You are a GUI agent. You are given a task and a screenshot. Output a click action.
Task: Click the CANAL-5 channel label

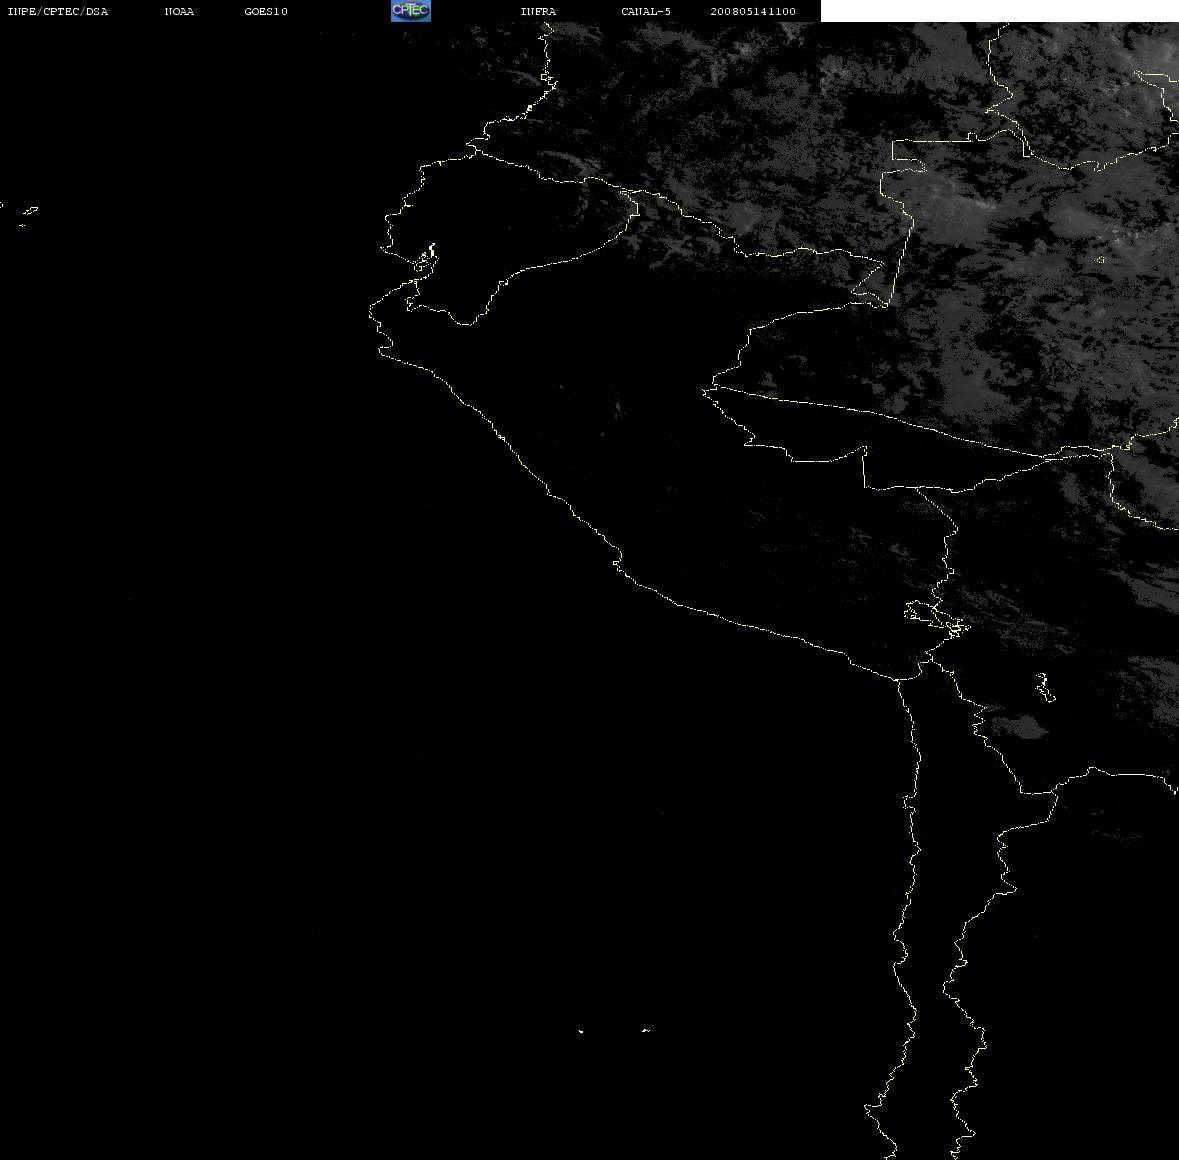(x=646, y=11)
